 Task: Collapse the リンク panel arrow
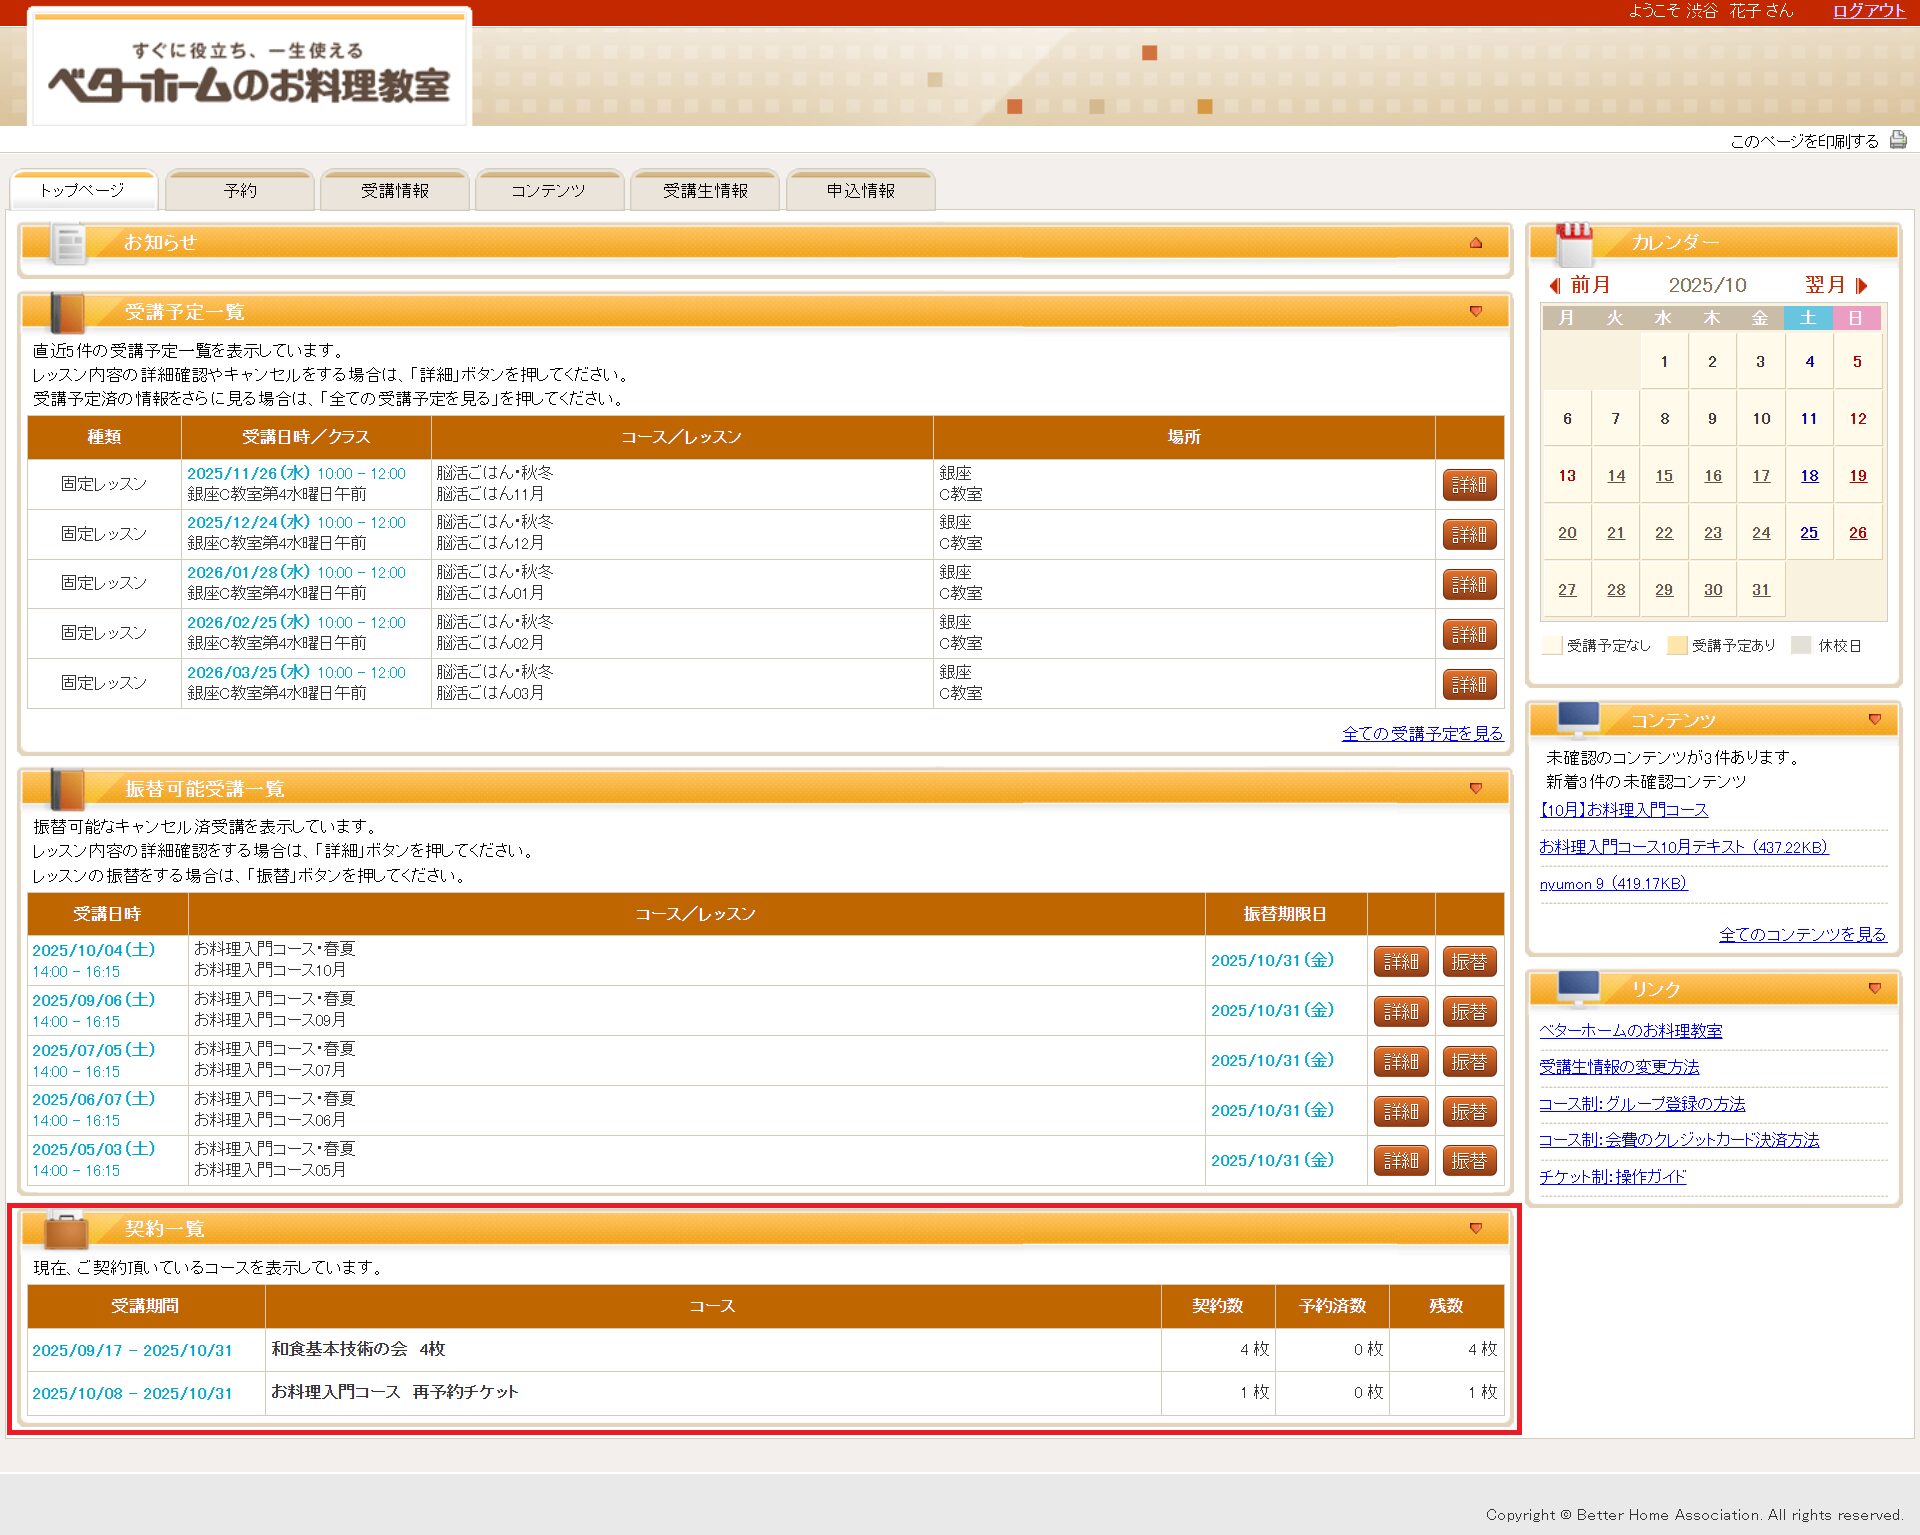point(1874,989)
